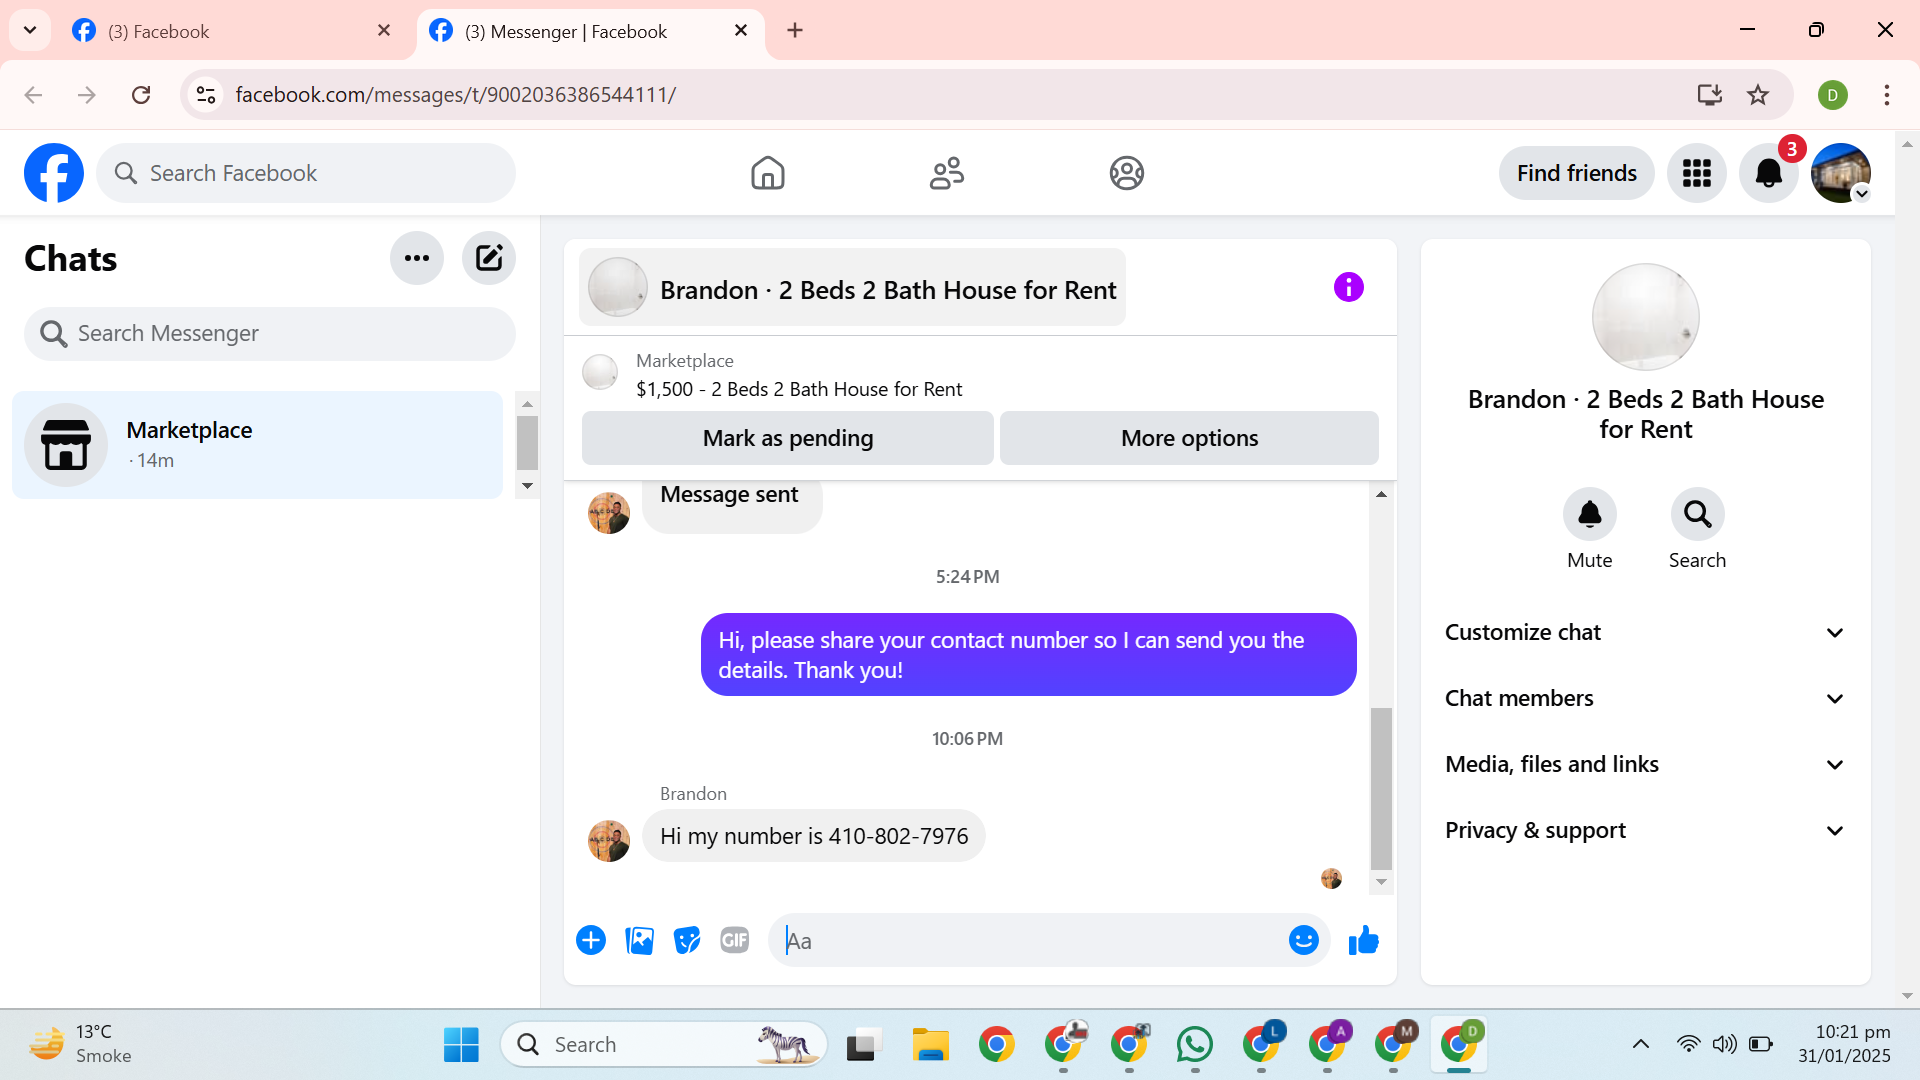Open WhatsApp from the taskbar

(1194, 1045)
